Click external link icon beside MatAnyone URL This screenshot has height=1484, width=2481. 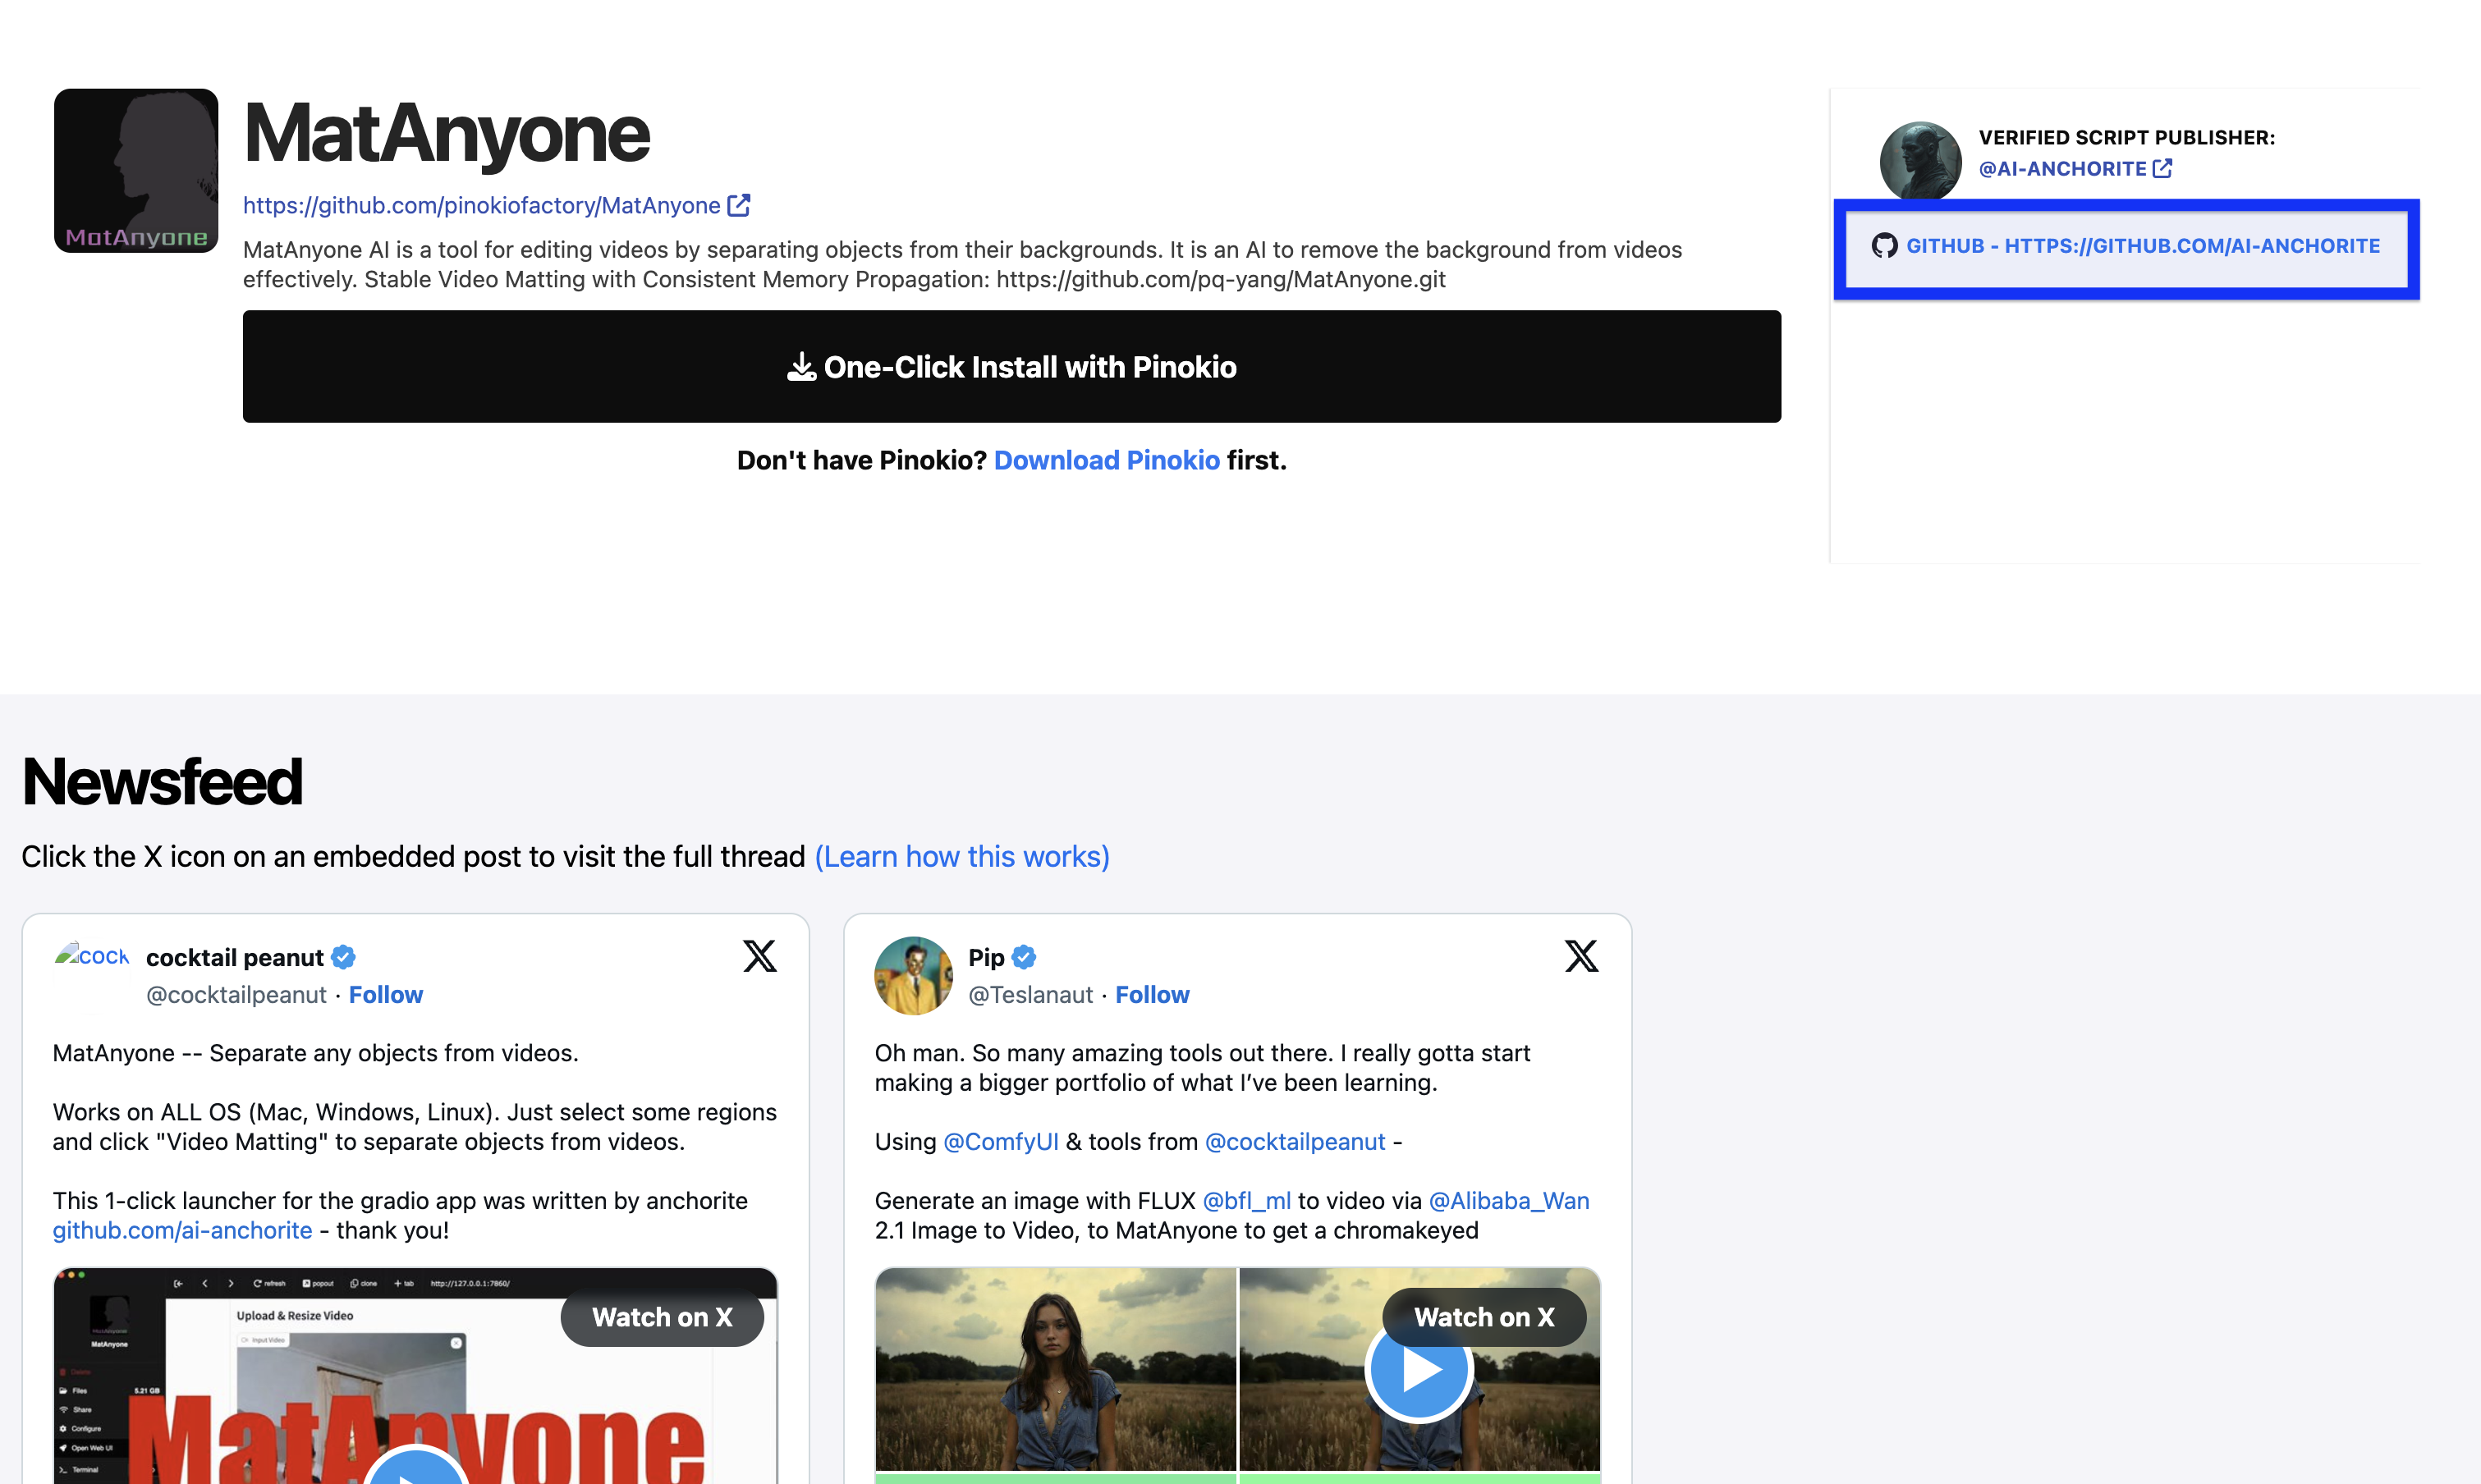tap(739, 206)
